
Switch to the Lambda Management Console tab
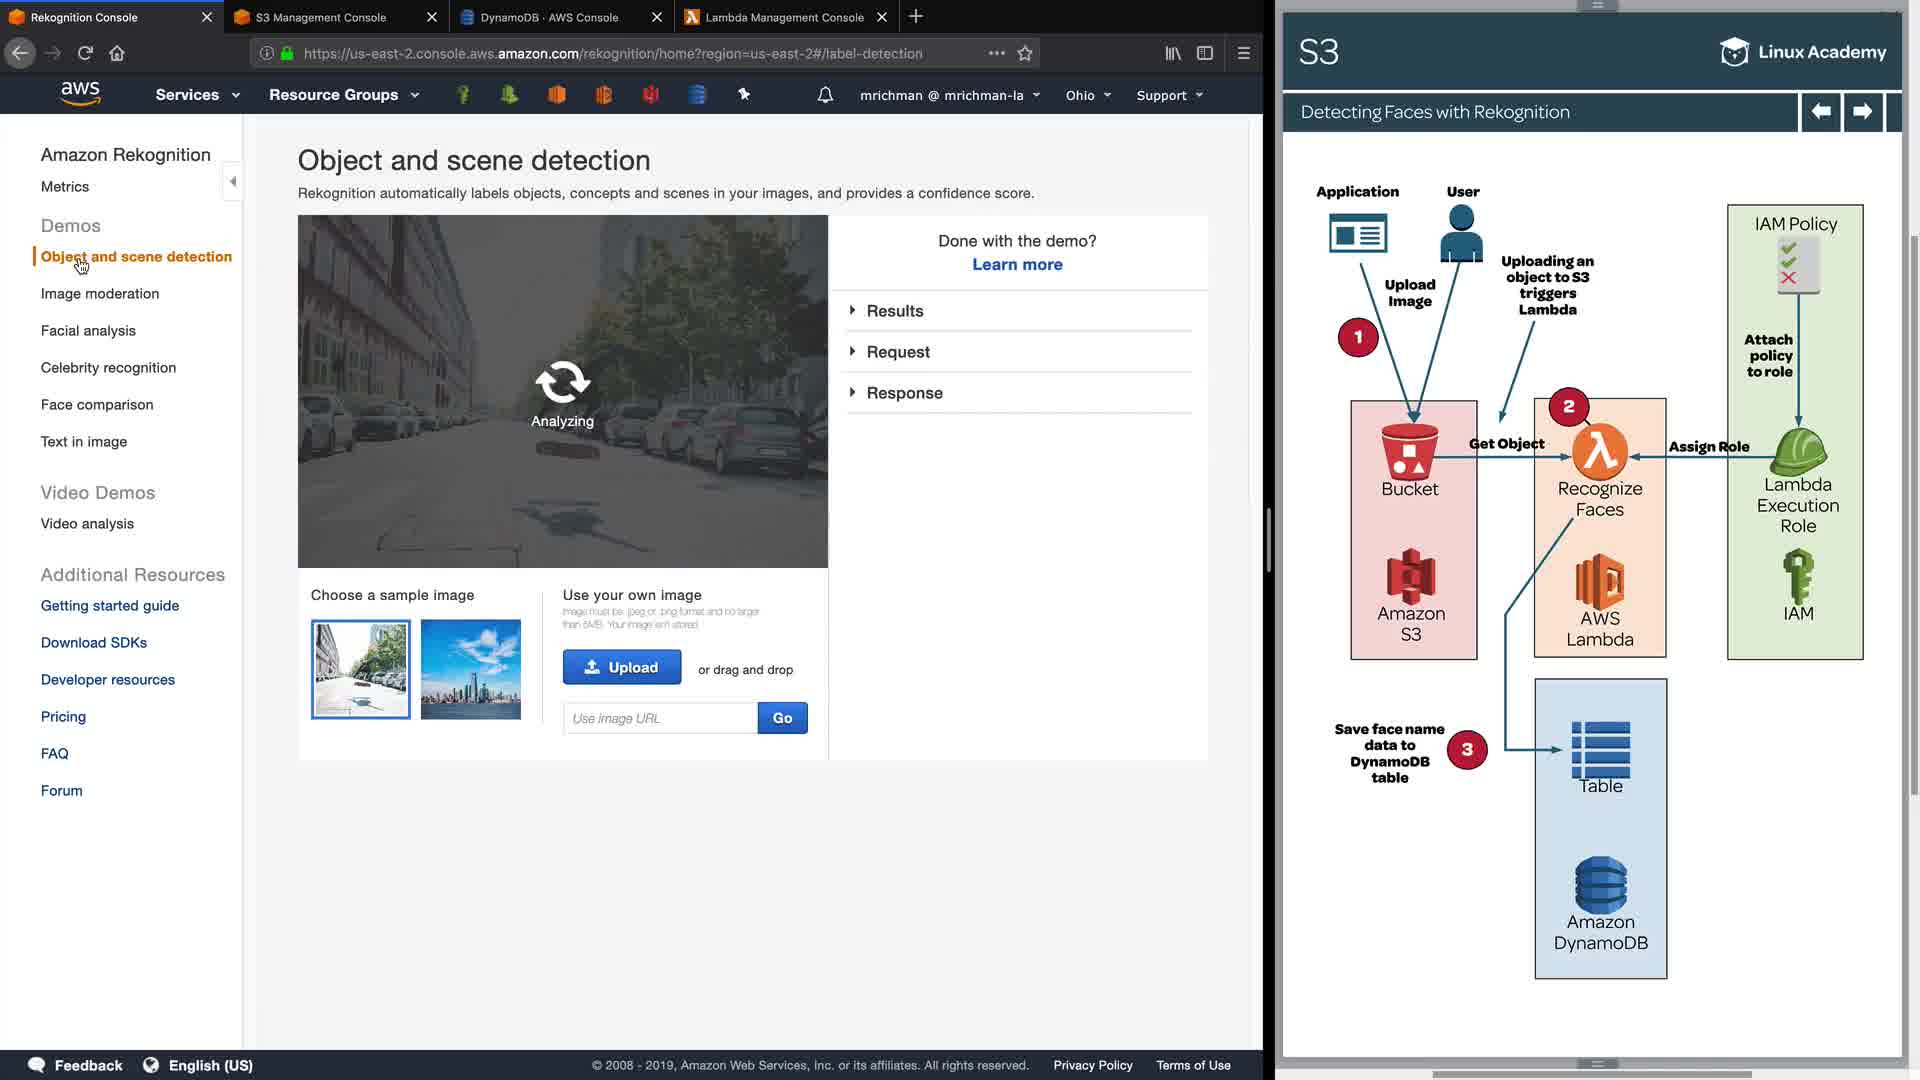coord(784,17)
